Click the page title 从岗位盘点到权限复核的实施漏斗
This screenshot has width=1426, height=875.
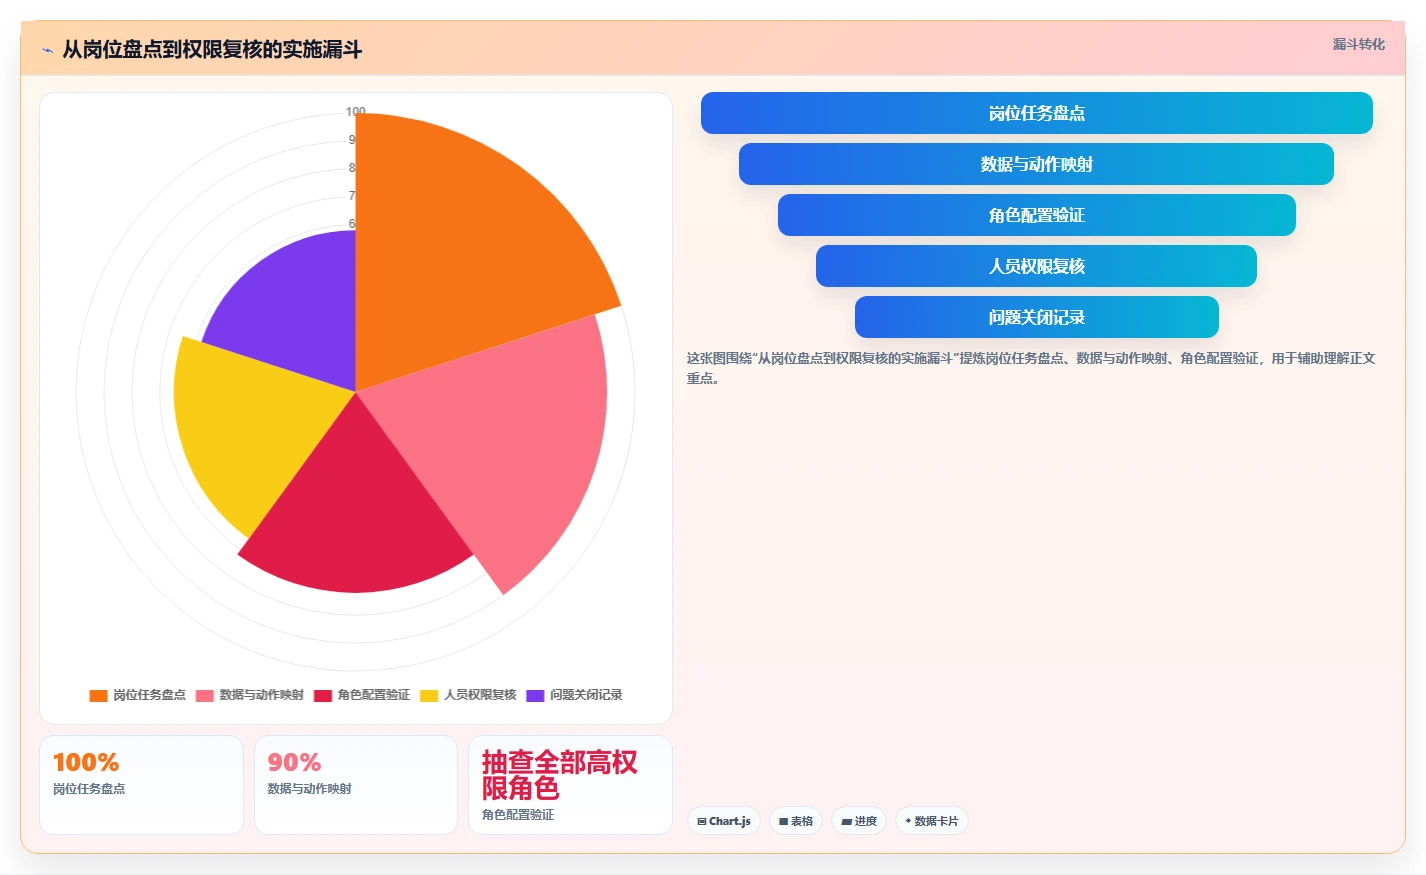point(212,50)
